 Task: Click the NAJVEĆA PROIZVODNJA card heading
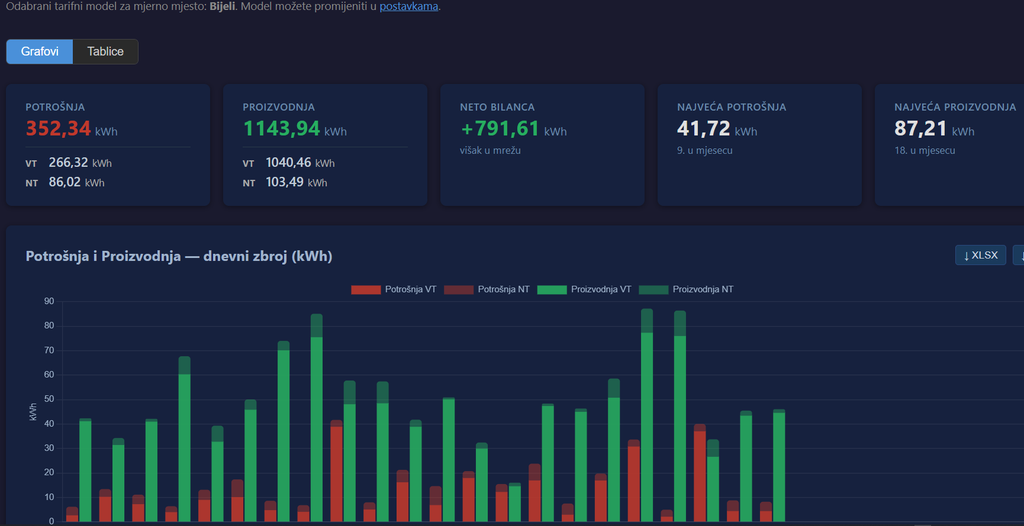pyautogui.click(x=955, y=107)
